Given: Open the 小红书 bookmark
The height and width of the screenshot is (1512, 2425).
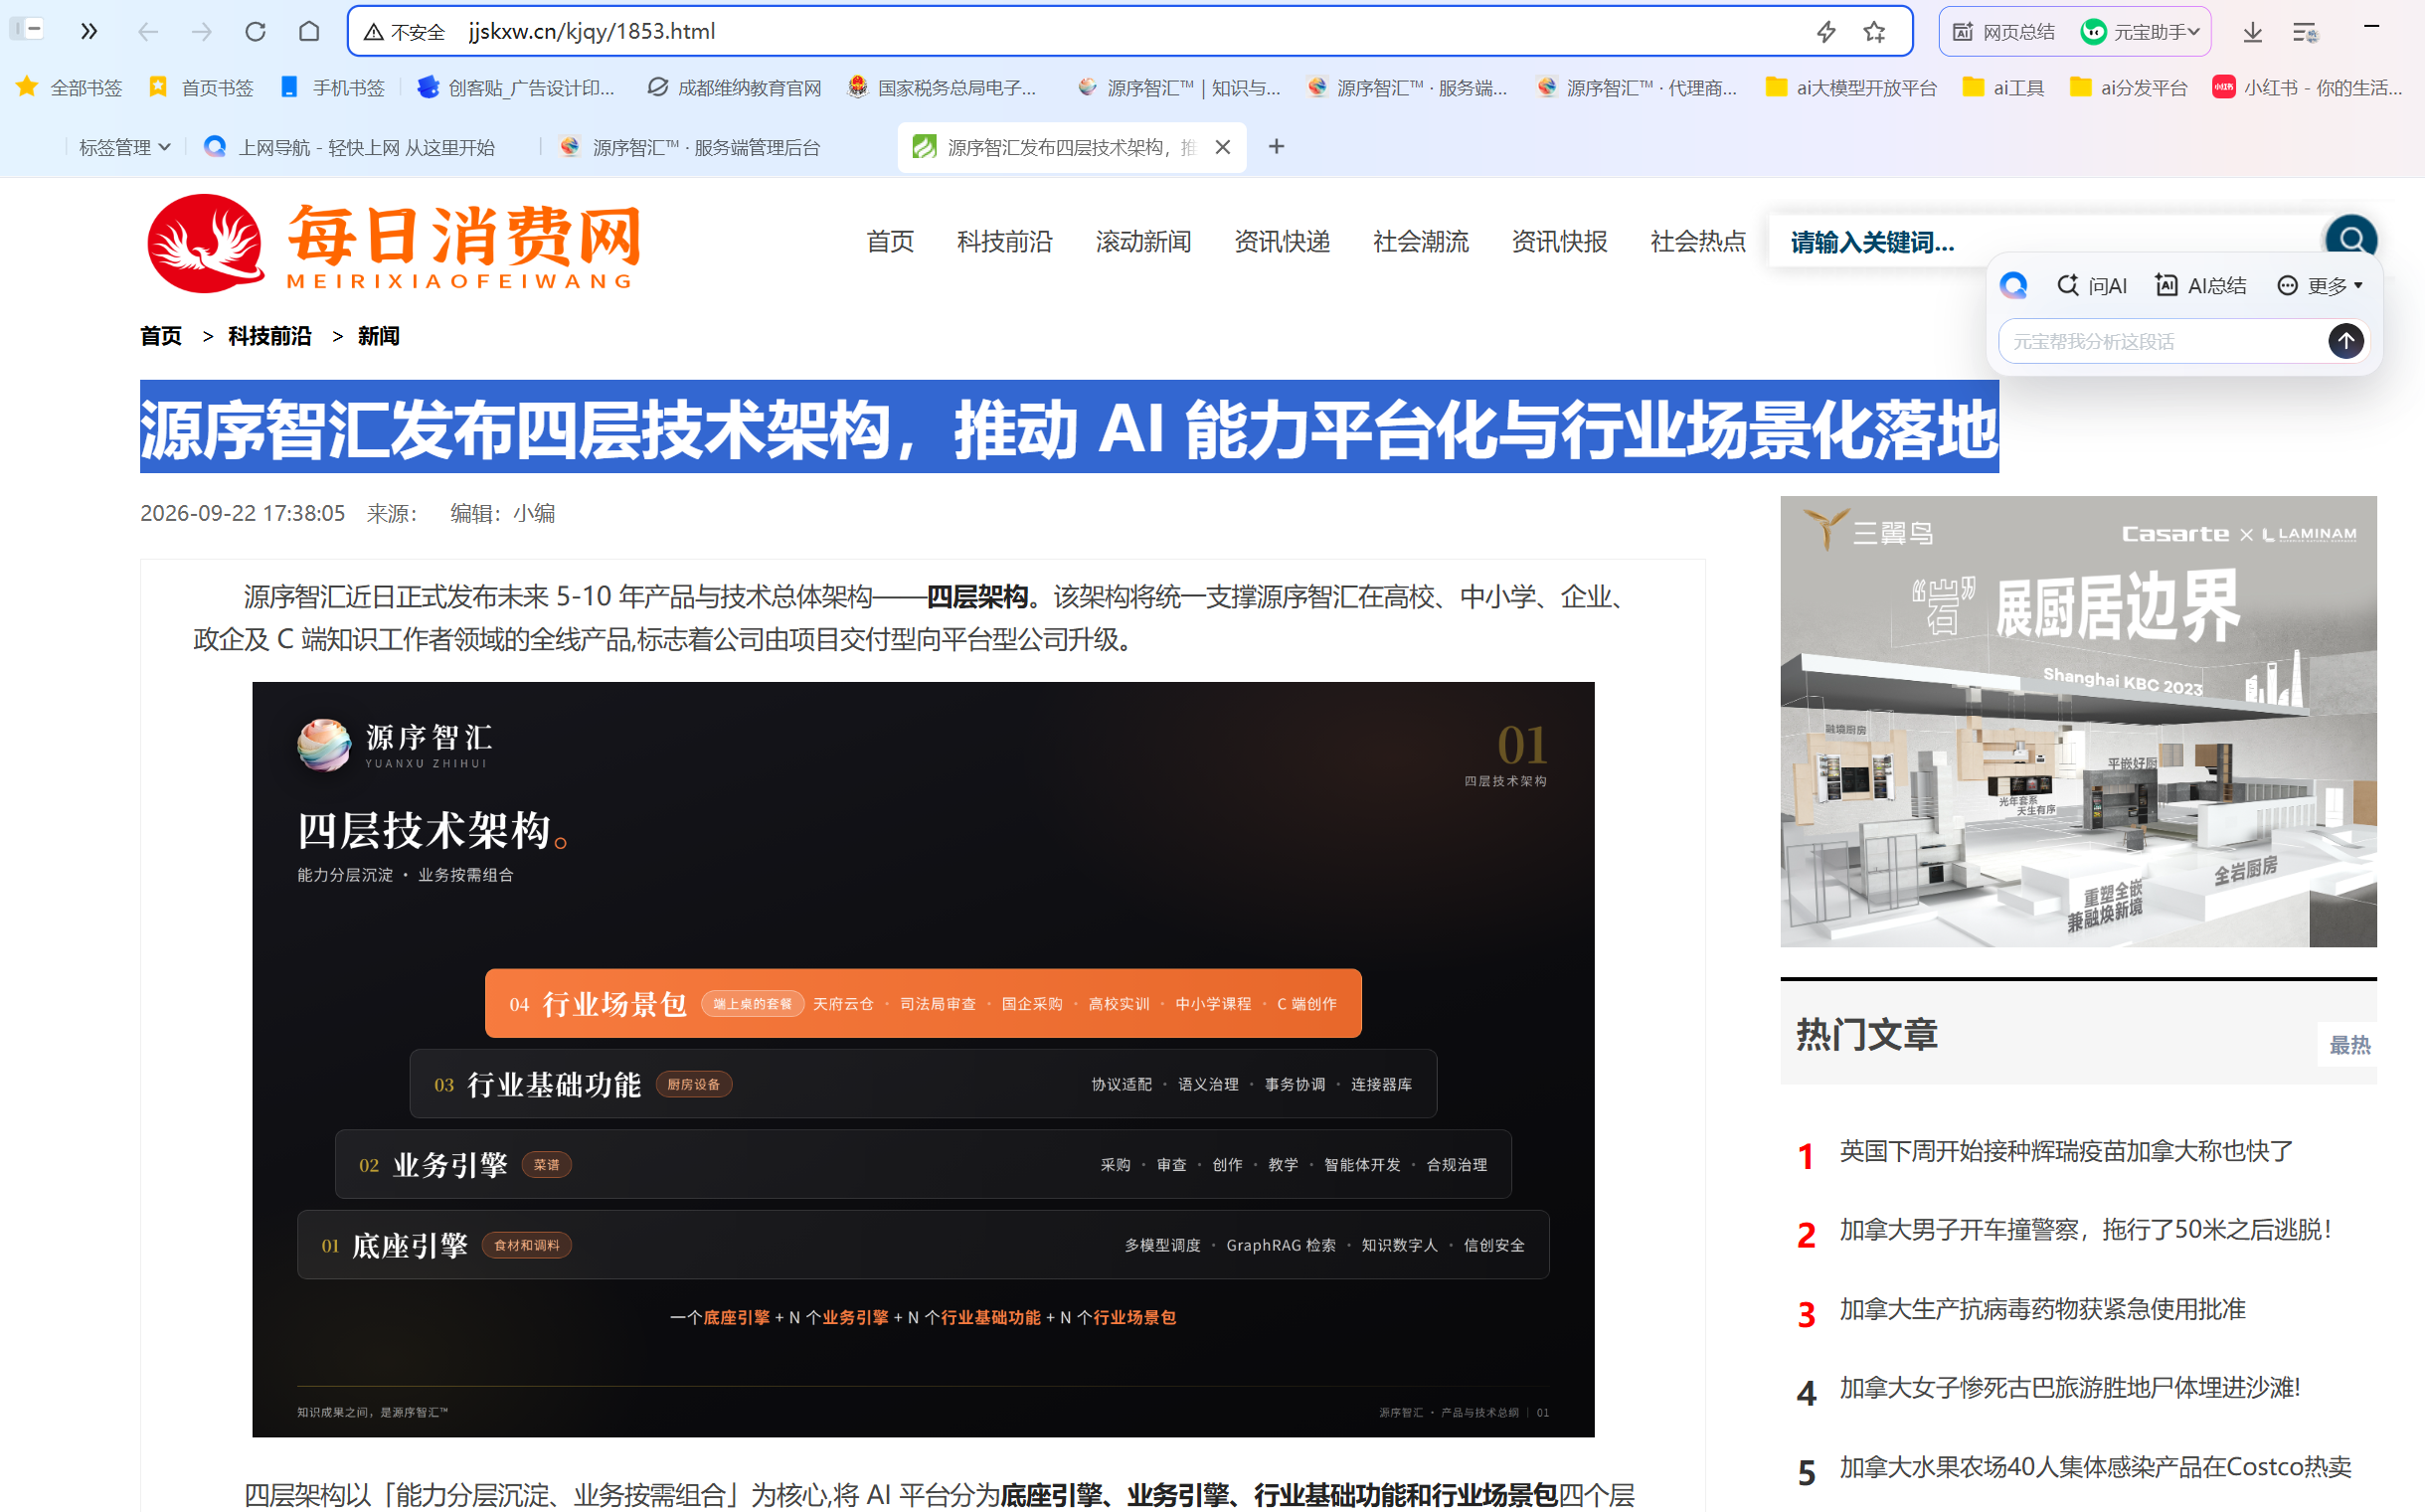Looking at the screenshot, I should point(2305,87).
